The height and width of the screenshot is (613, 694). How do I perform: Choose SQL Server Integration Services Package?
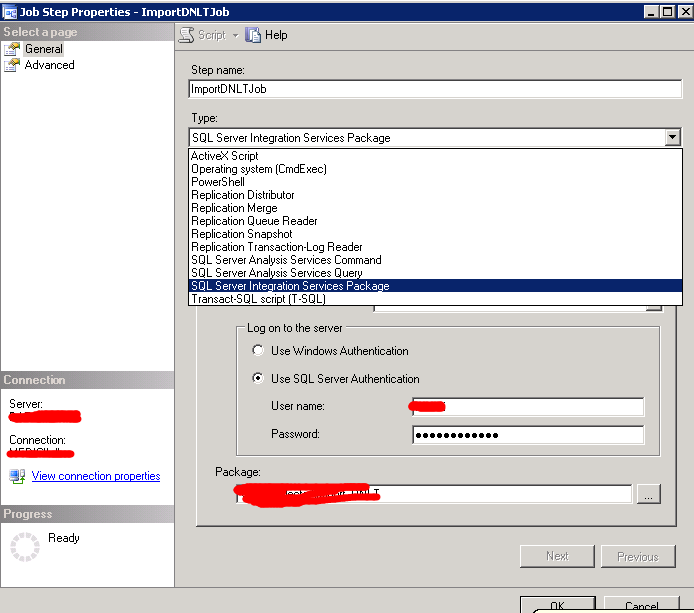(x=436, y=286)
